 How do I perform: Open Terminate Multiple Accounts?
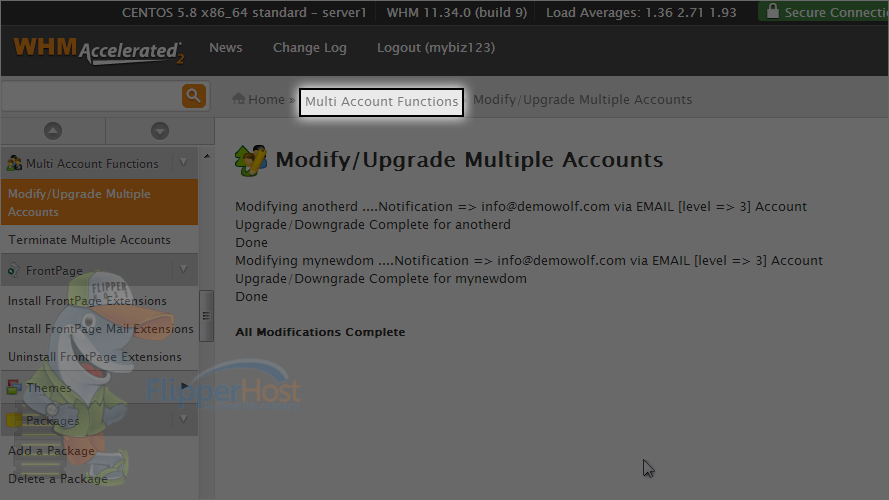(89, 240)
